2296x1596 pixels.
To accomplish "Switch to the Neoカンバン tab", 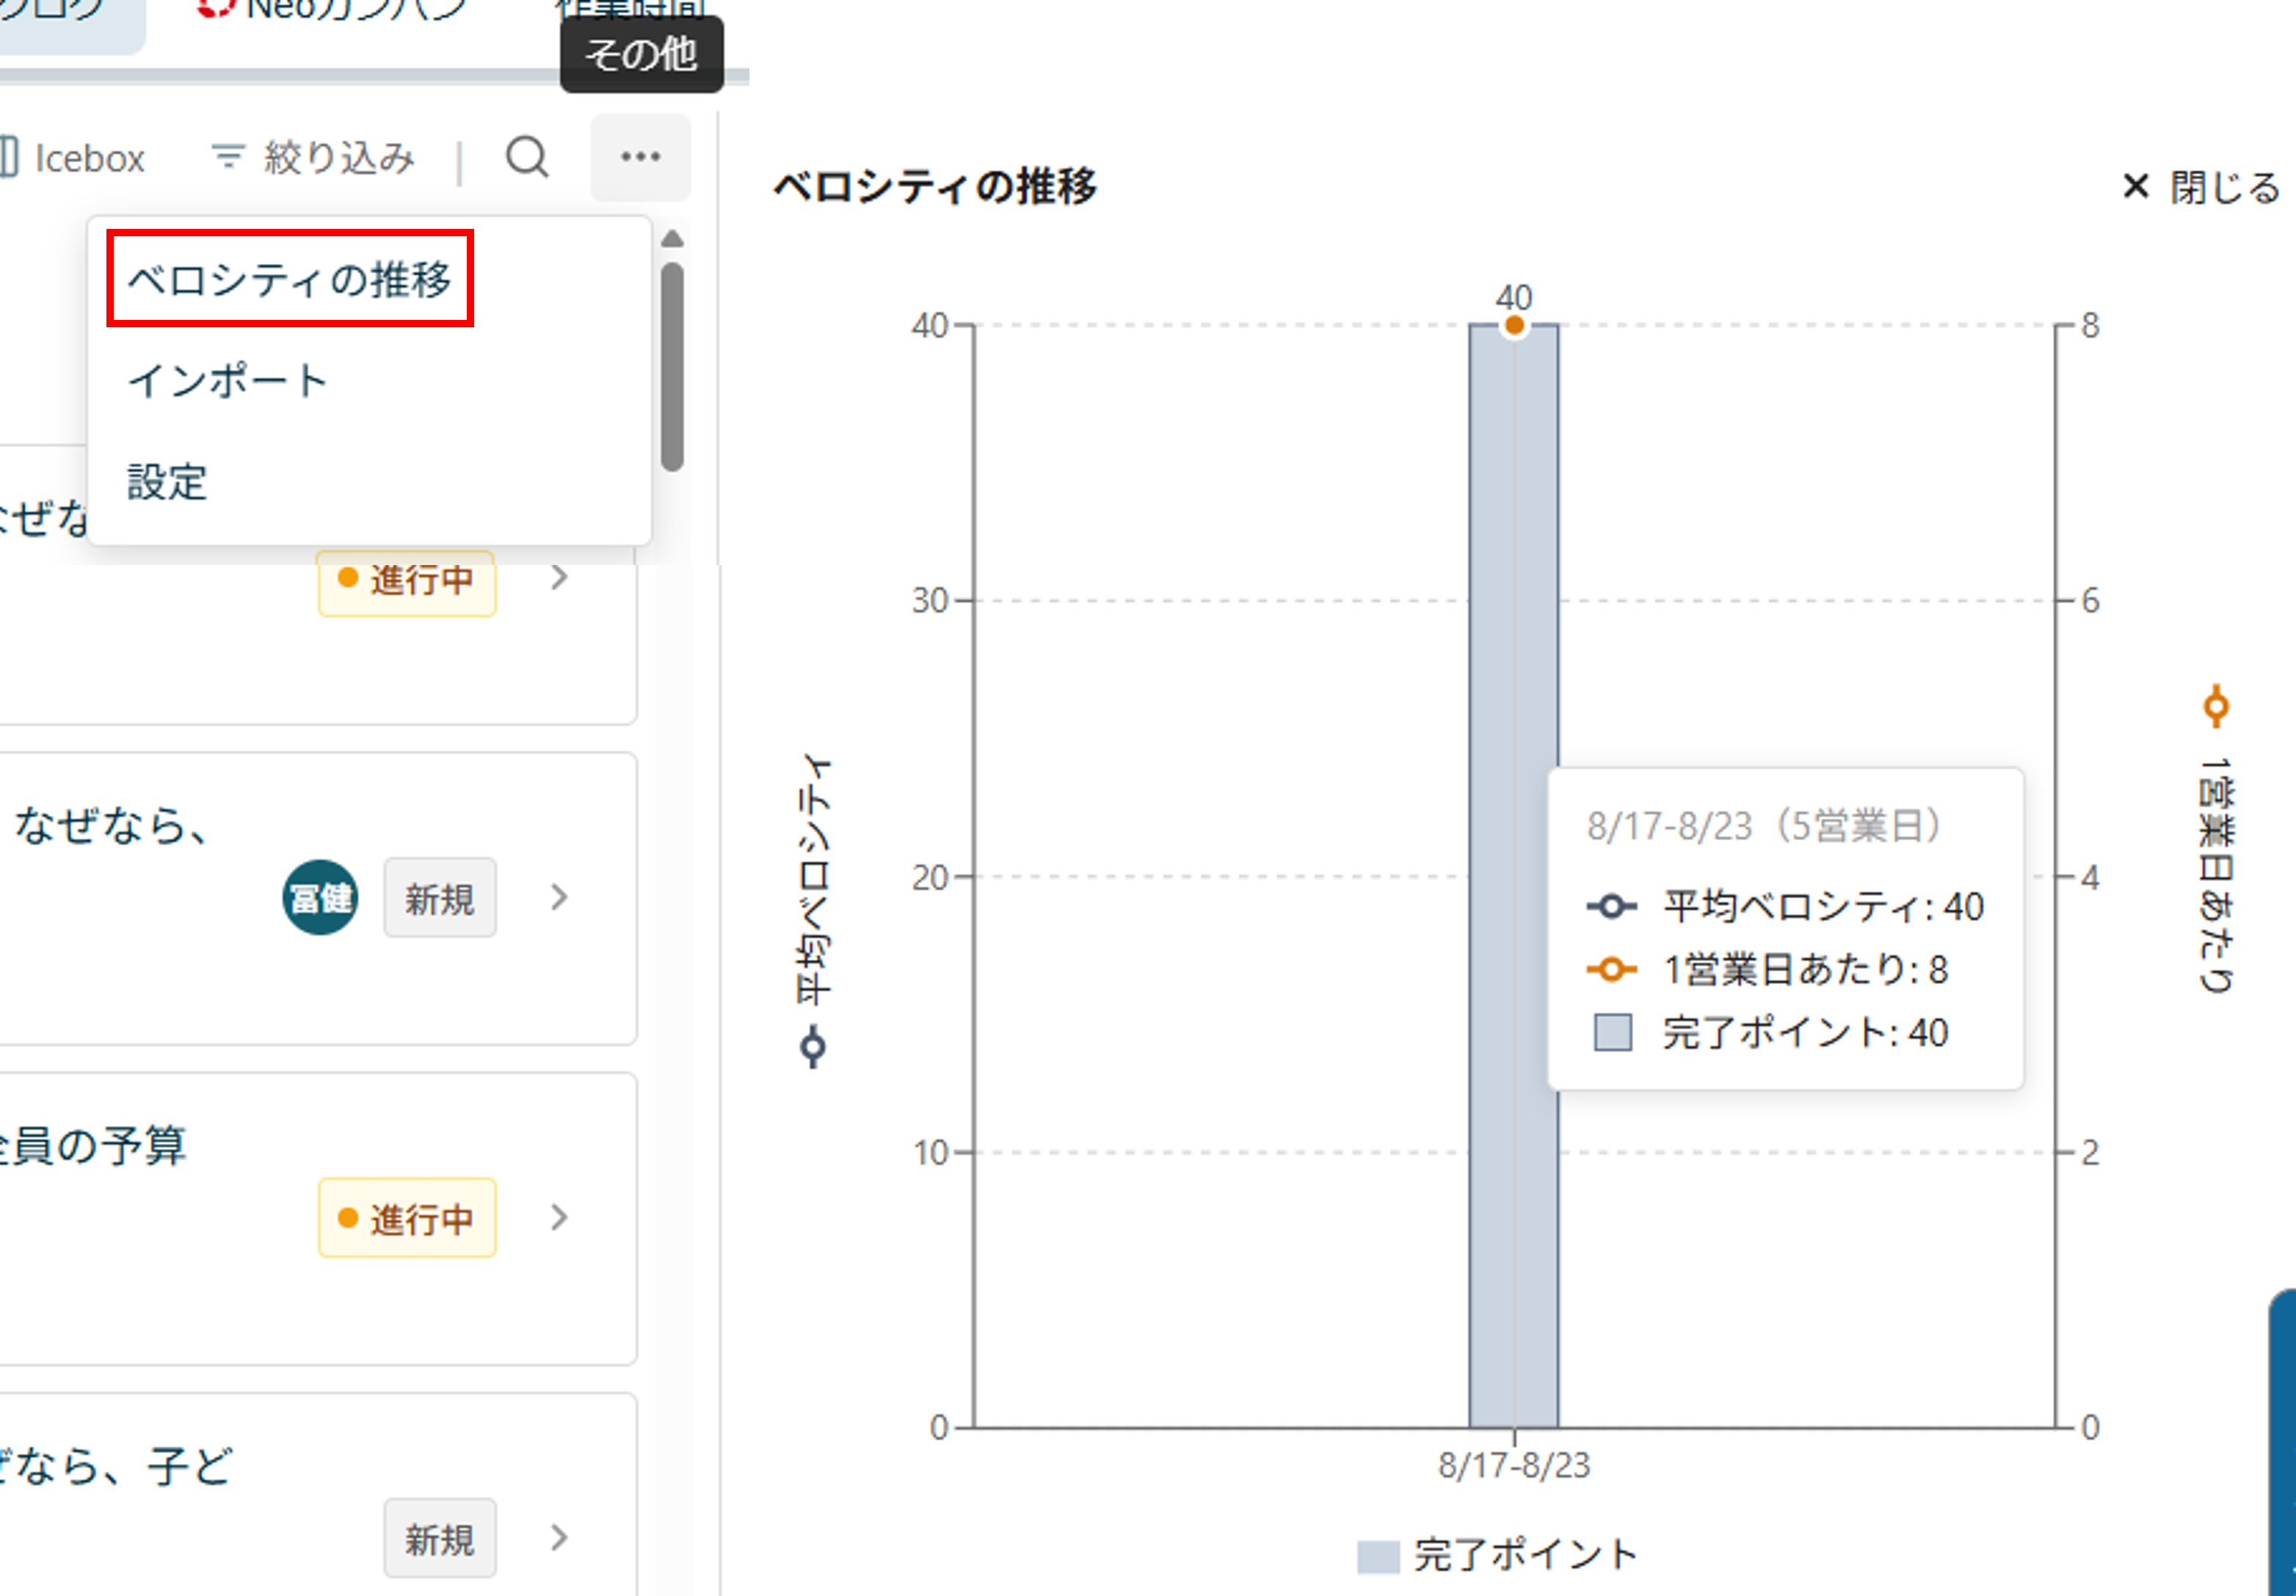I will point(333,10).
